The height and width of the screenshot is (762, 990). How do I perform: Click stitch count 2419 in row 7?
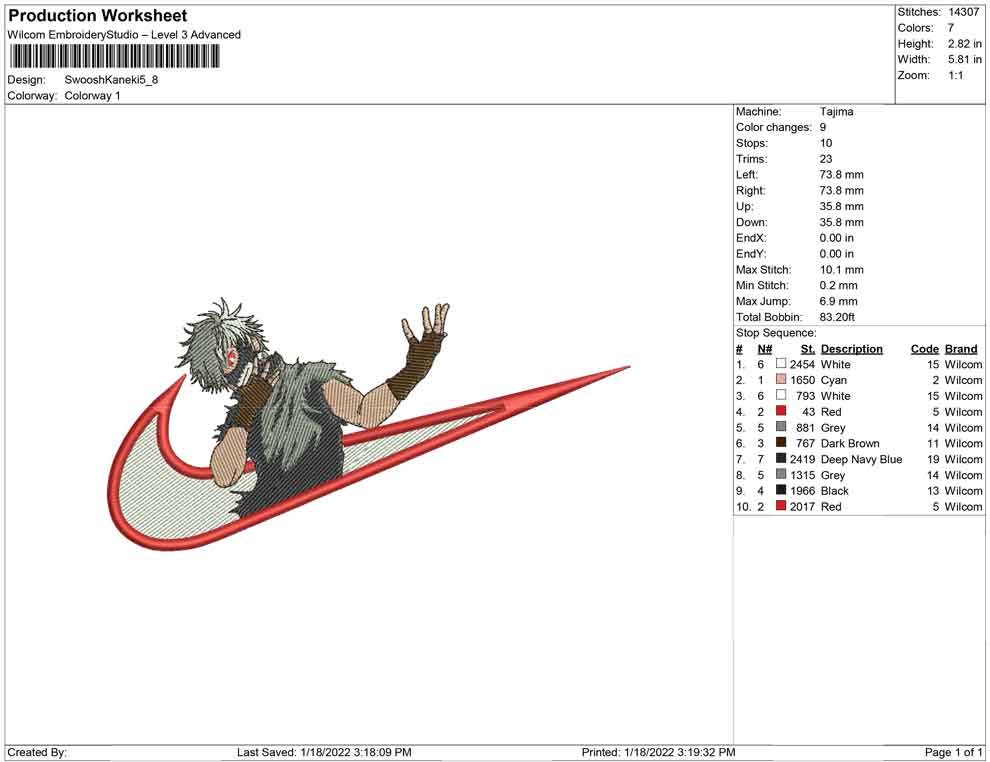(x=802, y=459)
